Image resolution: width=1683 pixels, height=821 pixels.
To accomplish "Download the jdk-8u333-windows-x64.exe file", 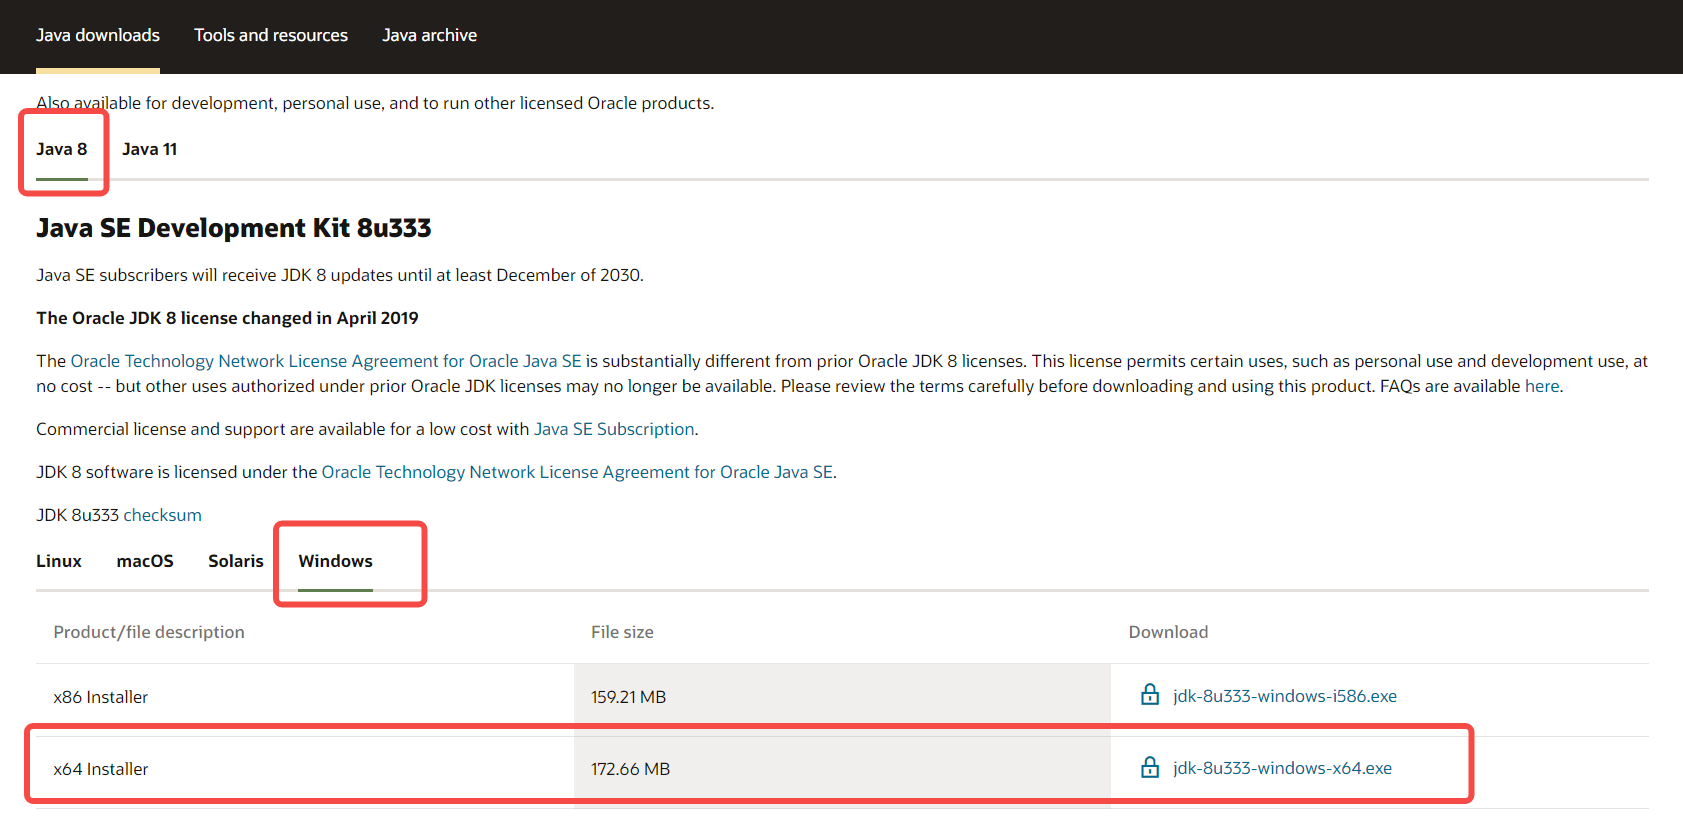I will (1282, 768).
